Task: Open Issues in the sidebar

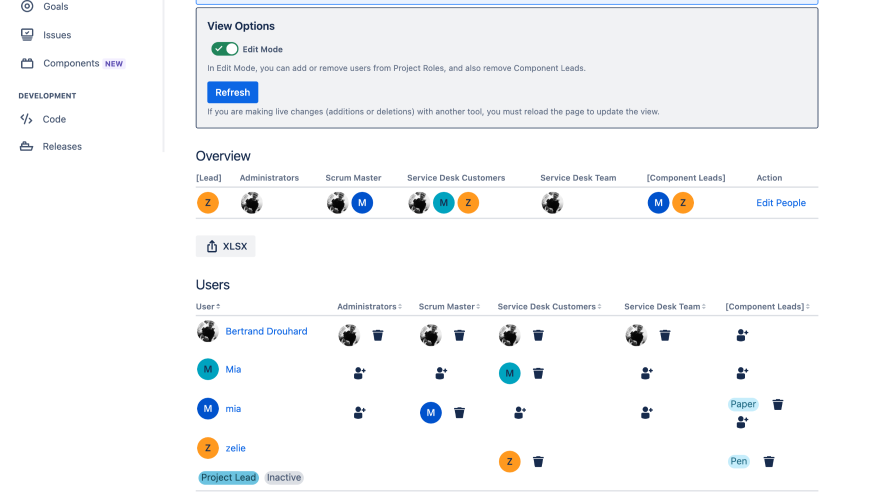Action: click(x=56, y=35)
